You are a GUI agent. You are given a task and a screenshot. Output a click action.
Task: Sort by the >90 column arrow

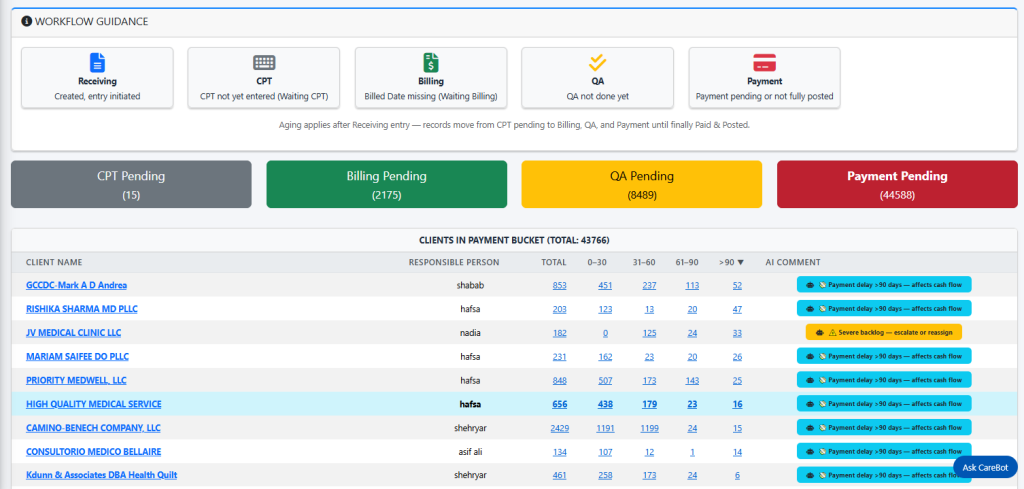pos(740,262)
